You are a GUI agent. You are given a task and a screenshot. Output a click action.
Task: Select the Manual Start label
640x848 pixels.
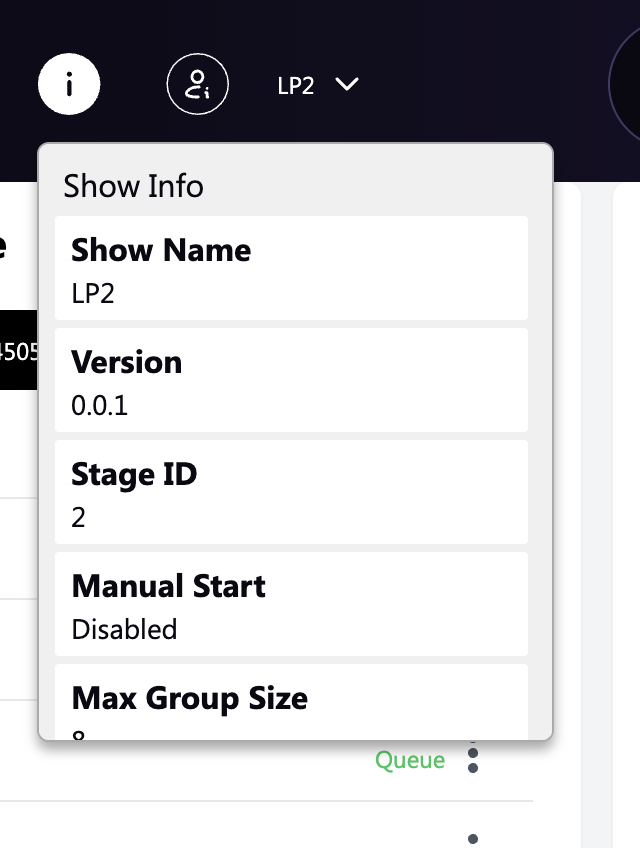(x=168, y=586)
